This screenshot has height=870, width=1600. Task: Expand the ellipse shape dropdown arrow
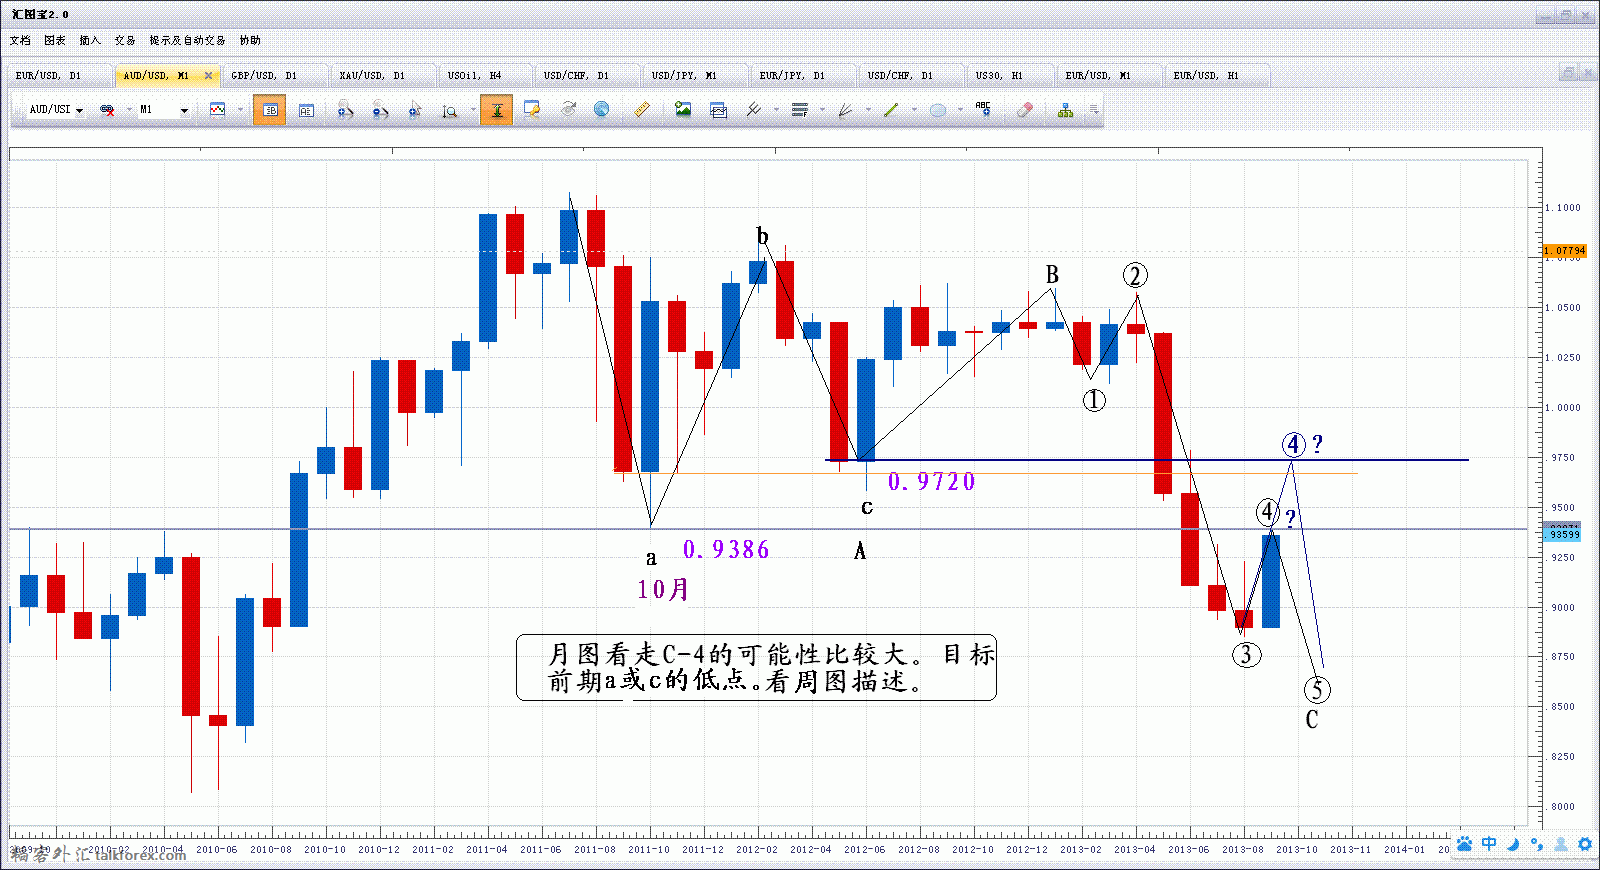coord(960,110)
